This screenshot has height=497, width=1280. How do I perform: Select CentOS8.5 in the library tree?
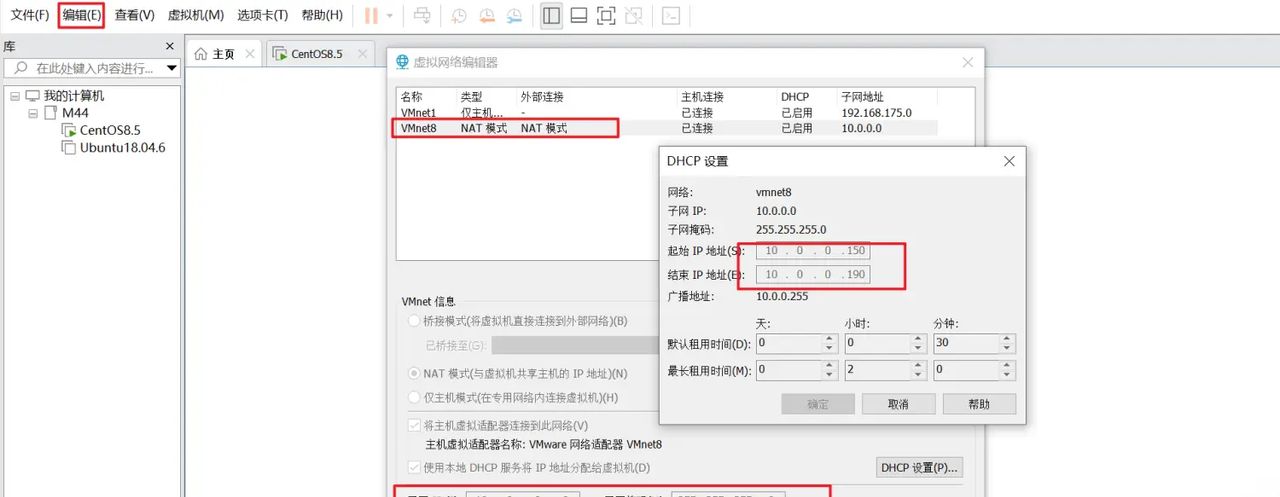coord(110,130)
